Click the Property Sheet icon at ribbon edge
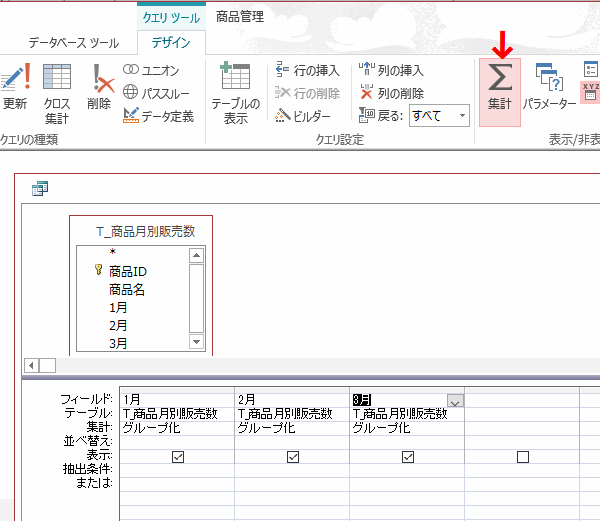Viewport: 600px width, 521px height. (591, 69)
